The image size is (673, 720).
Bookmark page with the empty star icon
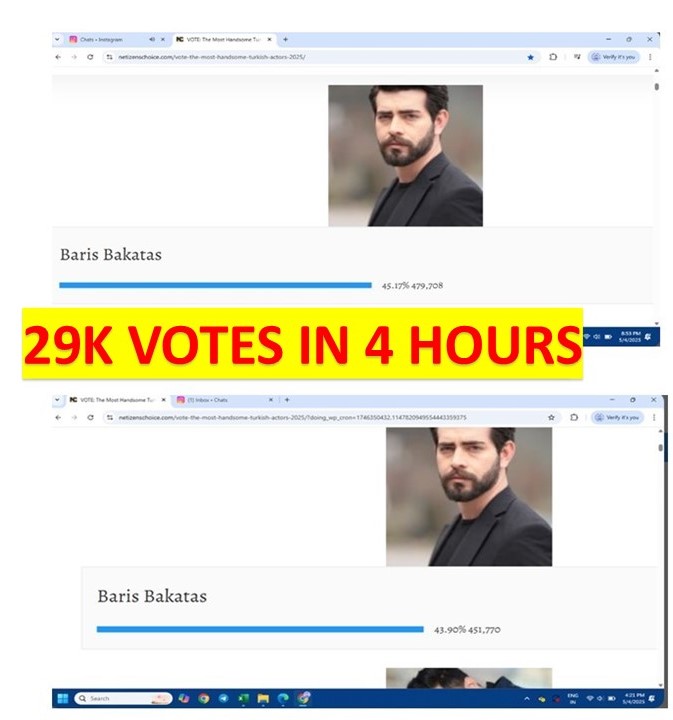point(551,417)
